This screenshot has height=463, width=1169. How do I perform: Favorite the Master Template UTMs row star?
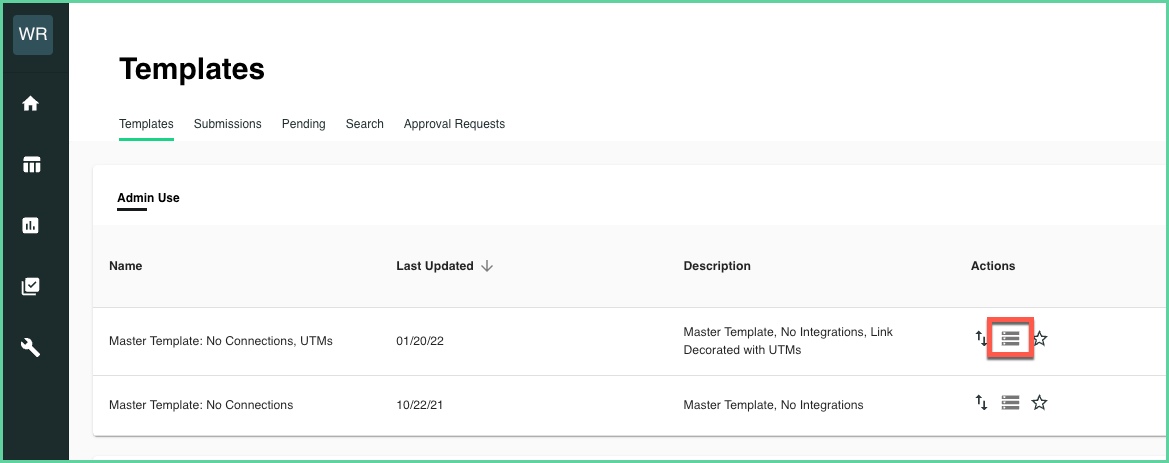pos(1040,339)
